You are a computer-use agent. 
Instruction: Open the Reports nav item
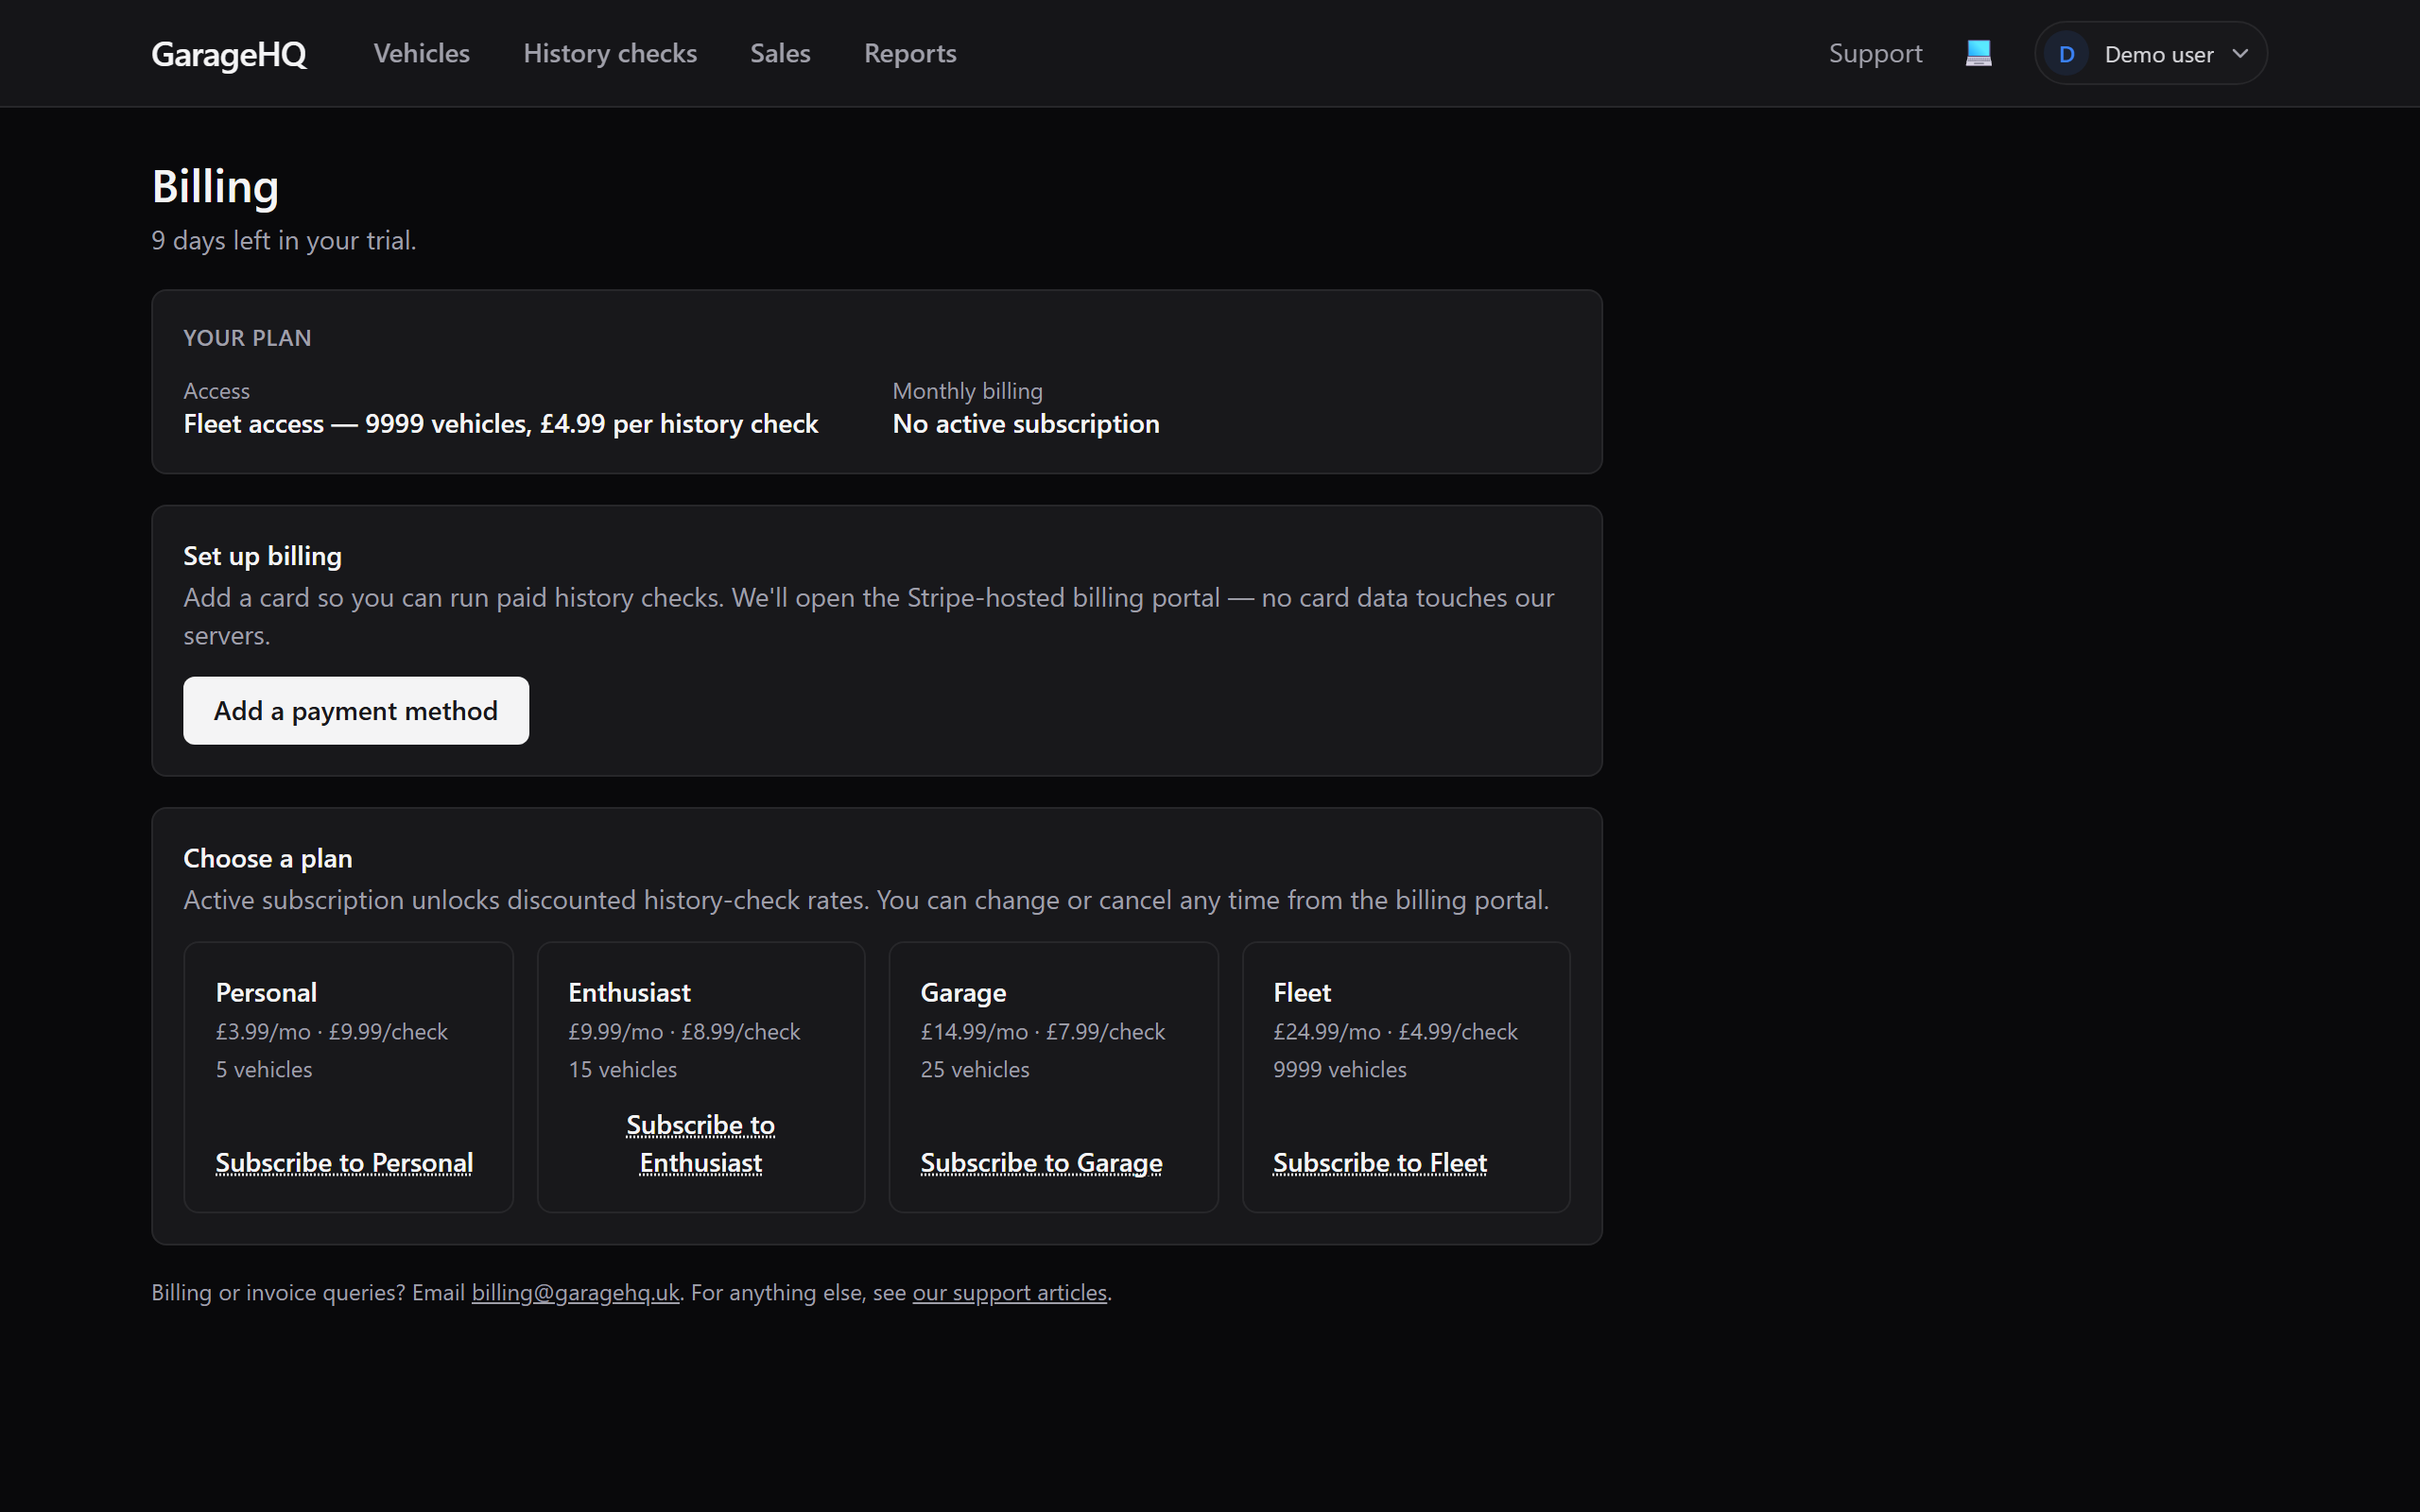tap(910, 53)
